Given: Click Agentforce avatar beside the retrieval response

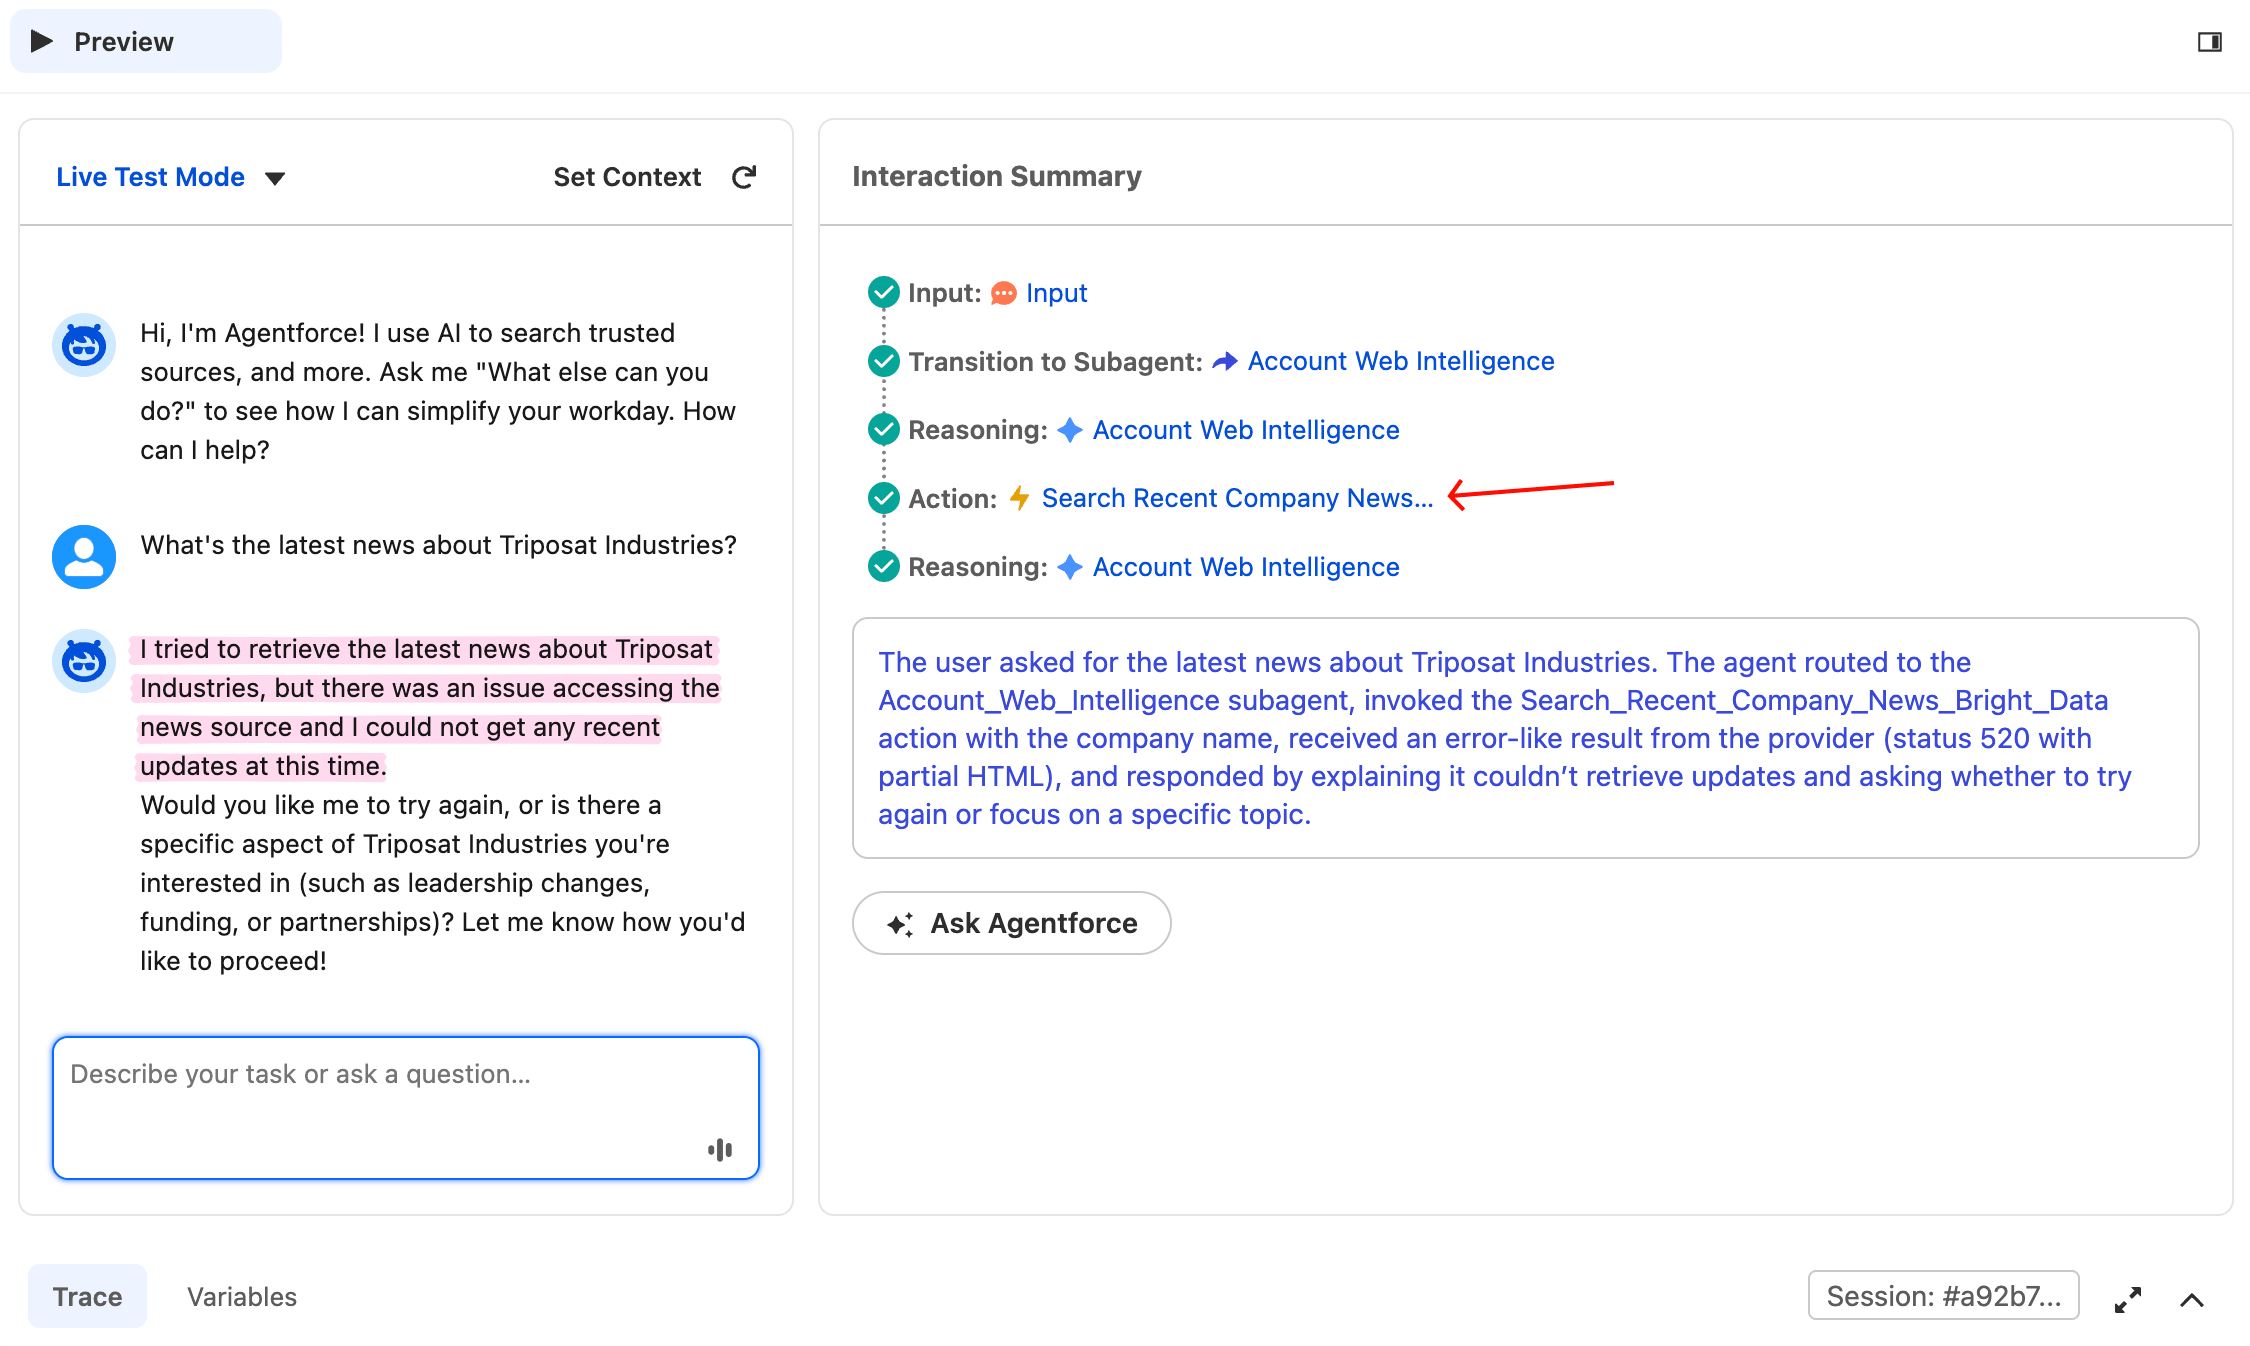Looking at the screenshot, I should (84, 661).
